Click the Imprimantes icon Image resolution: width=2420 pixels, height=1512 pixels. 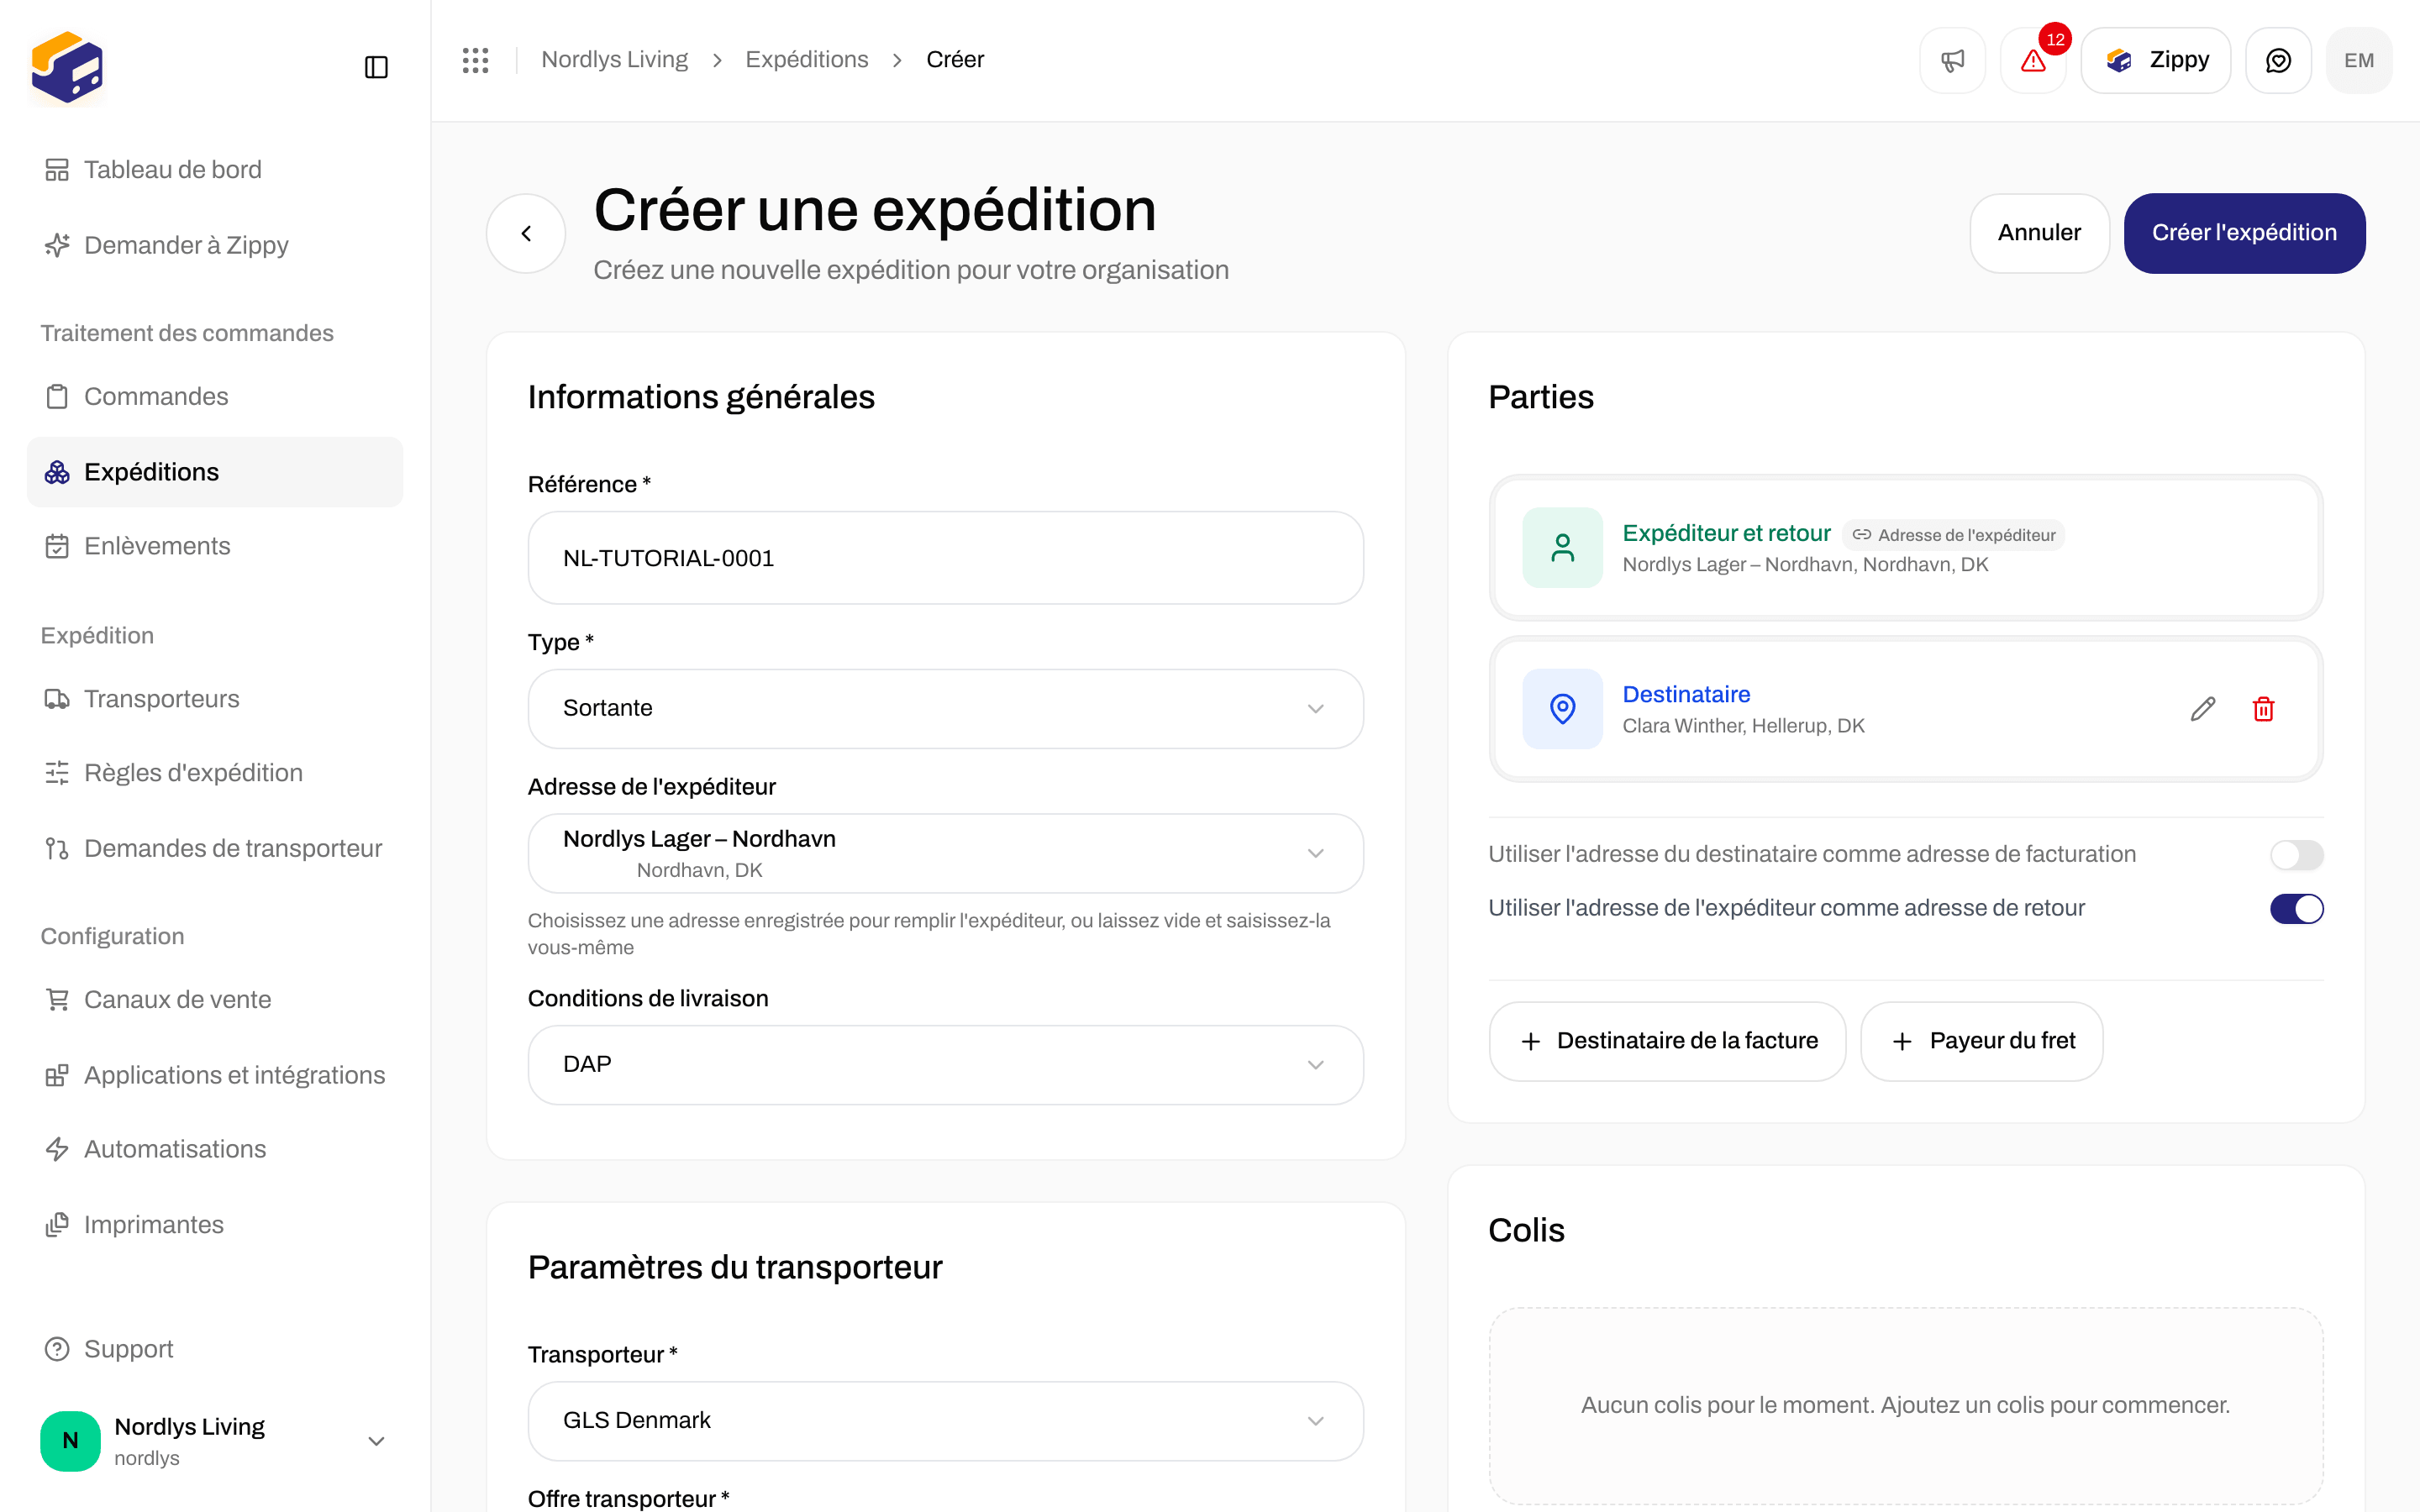coord(57,1225)
